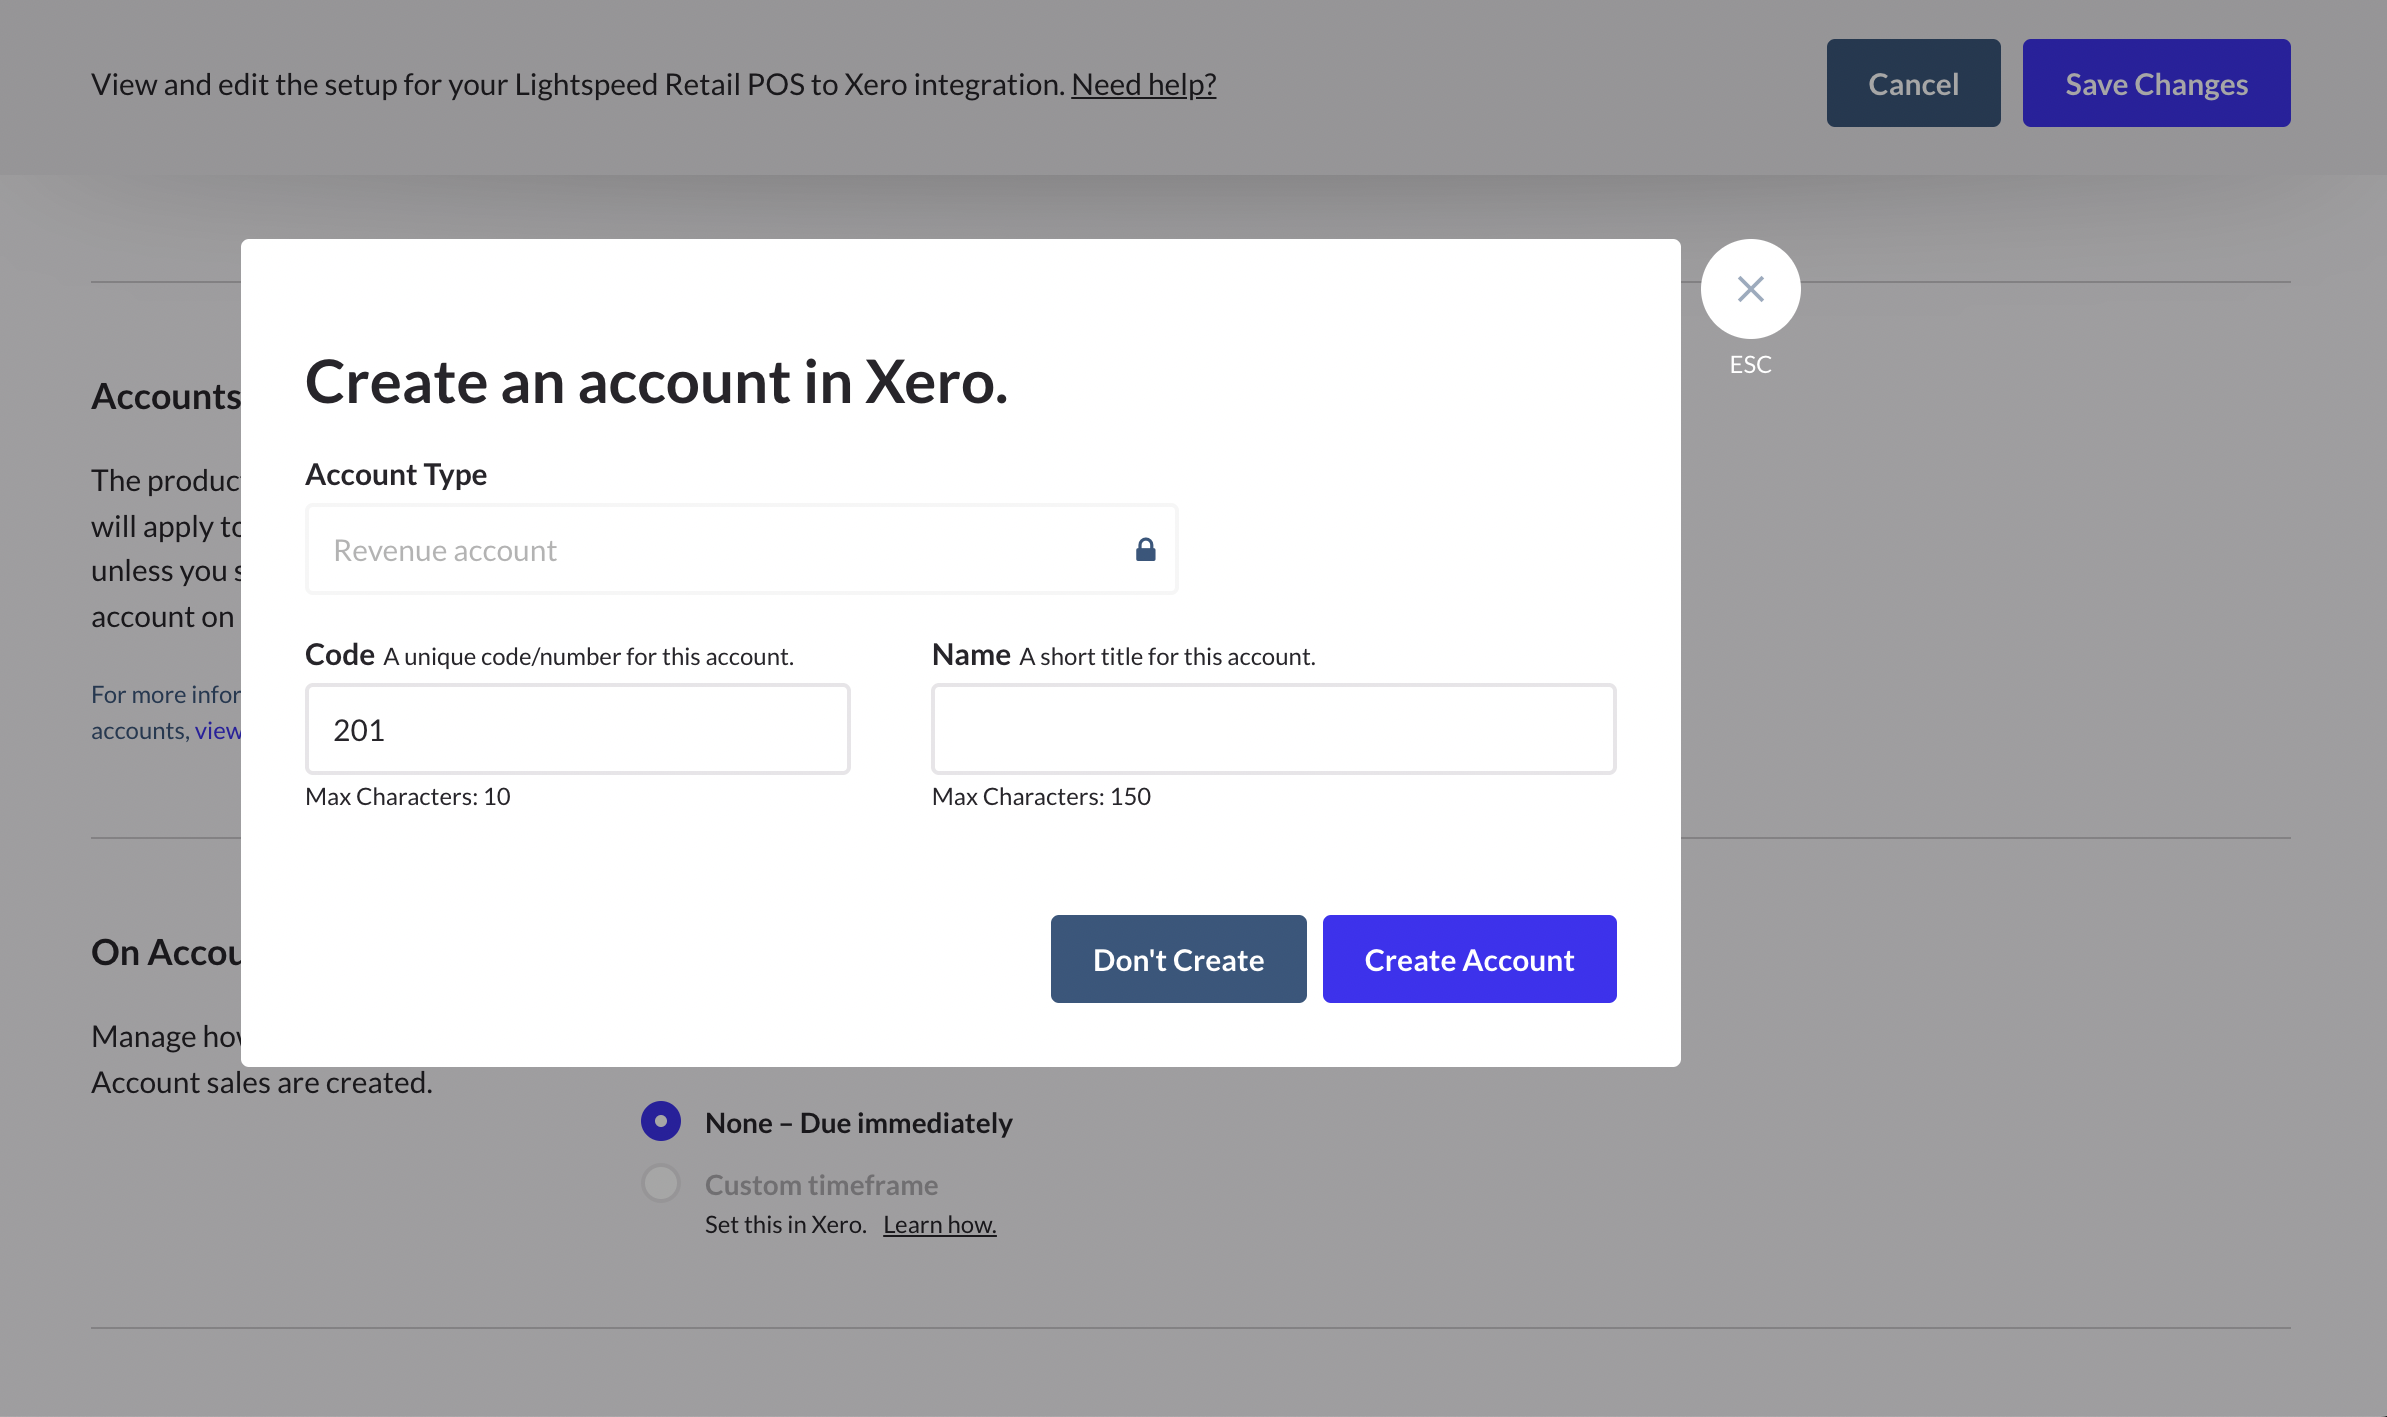Image resolution: width=2387 pixels, height=1417 pixels.
Task: Click the Cancel button in the header
Action: coord(1912,83)
